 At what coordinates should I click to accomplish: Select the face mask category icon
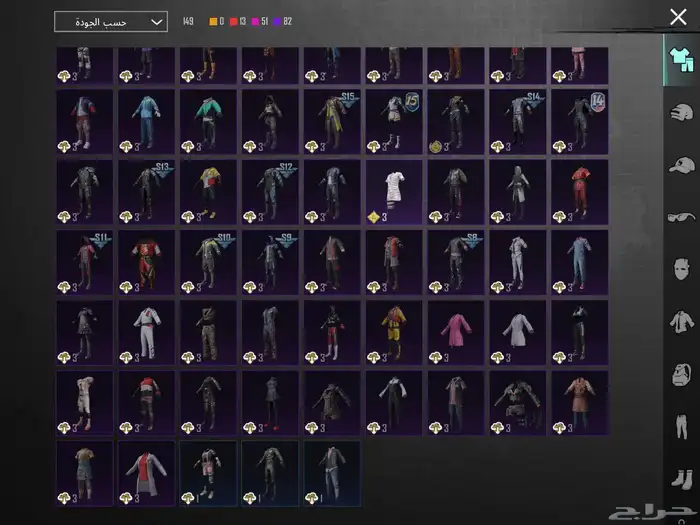click(681, 270)
